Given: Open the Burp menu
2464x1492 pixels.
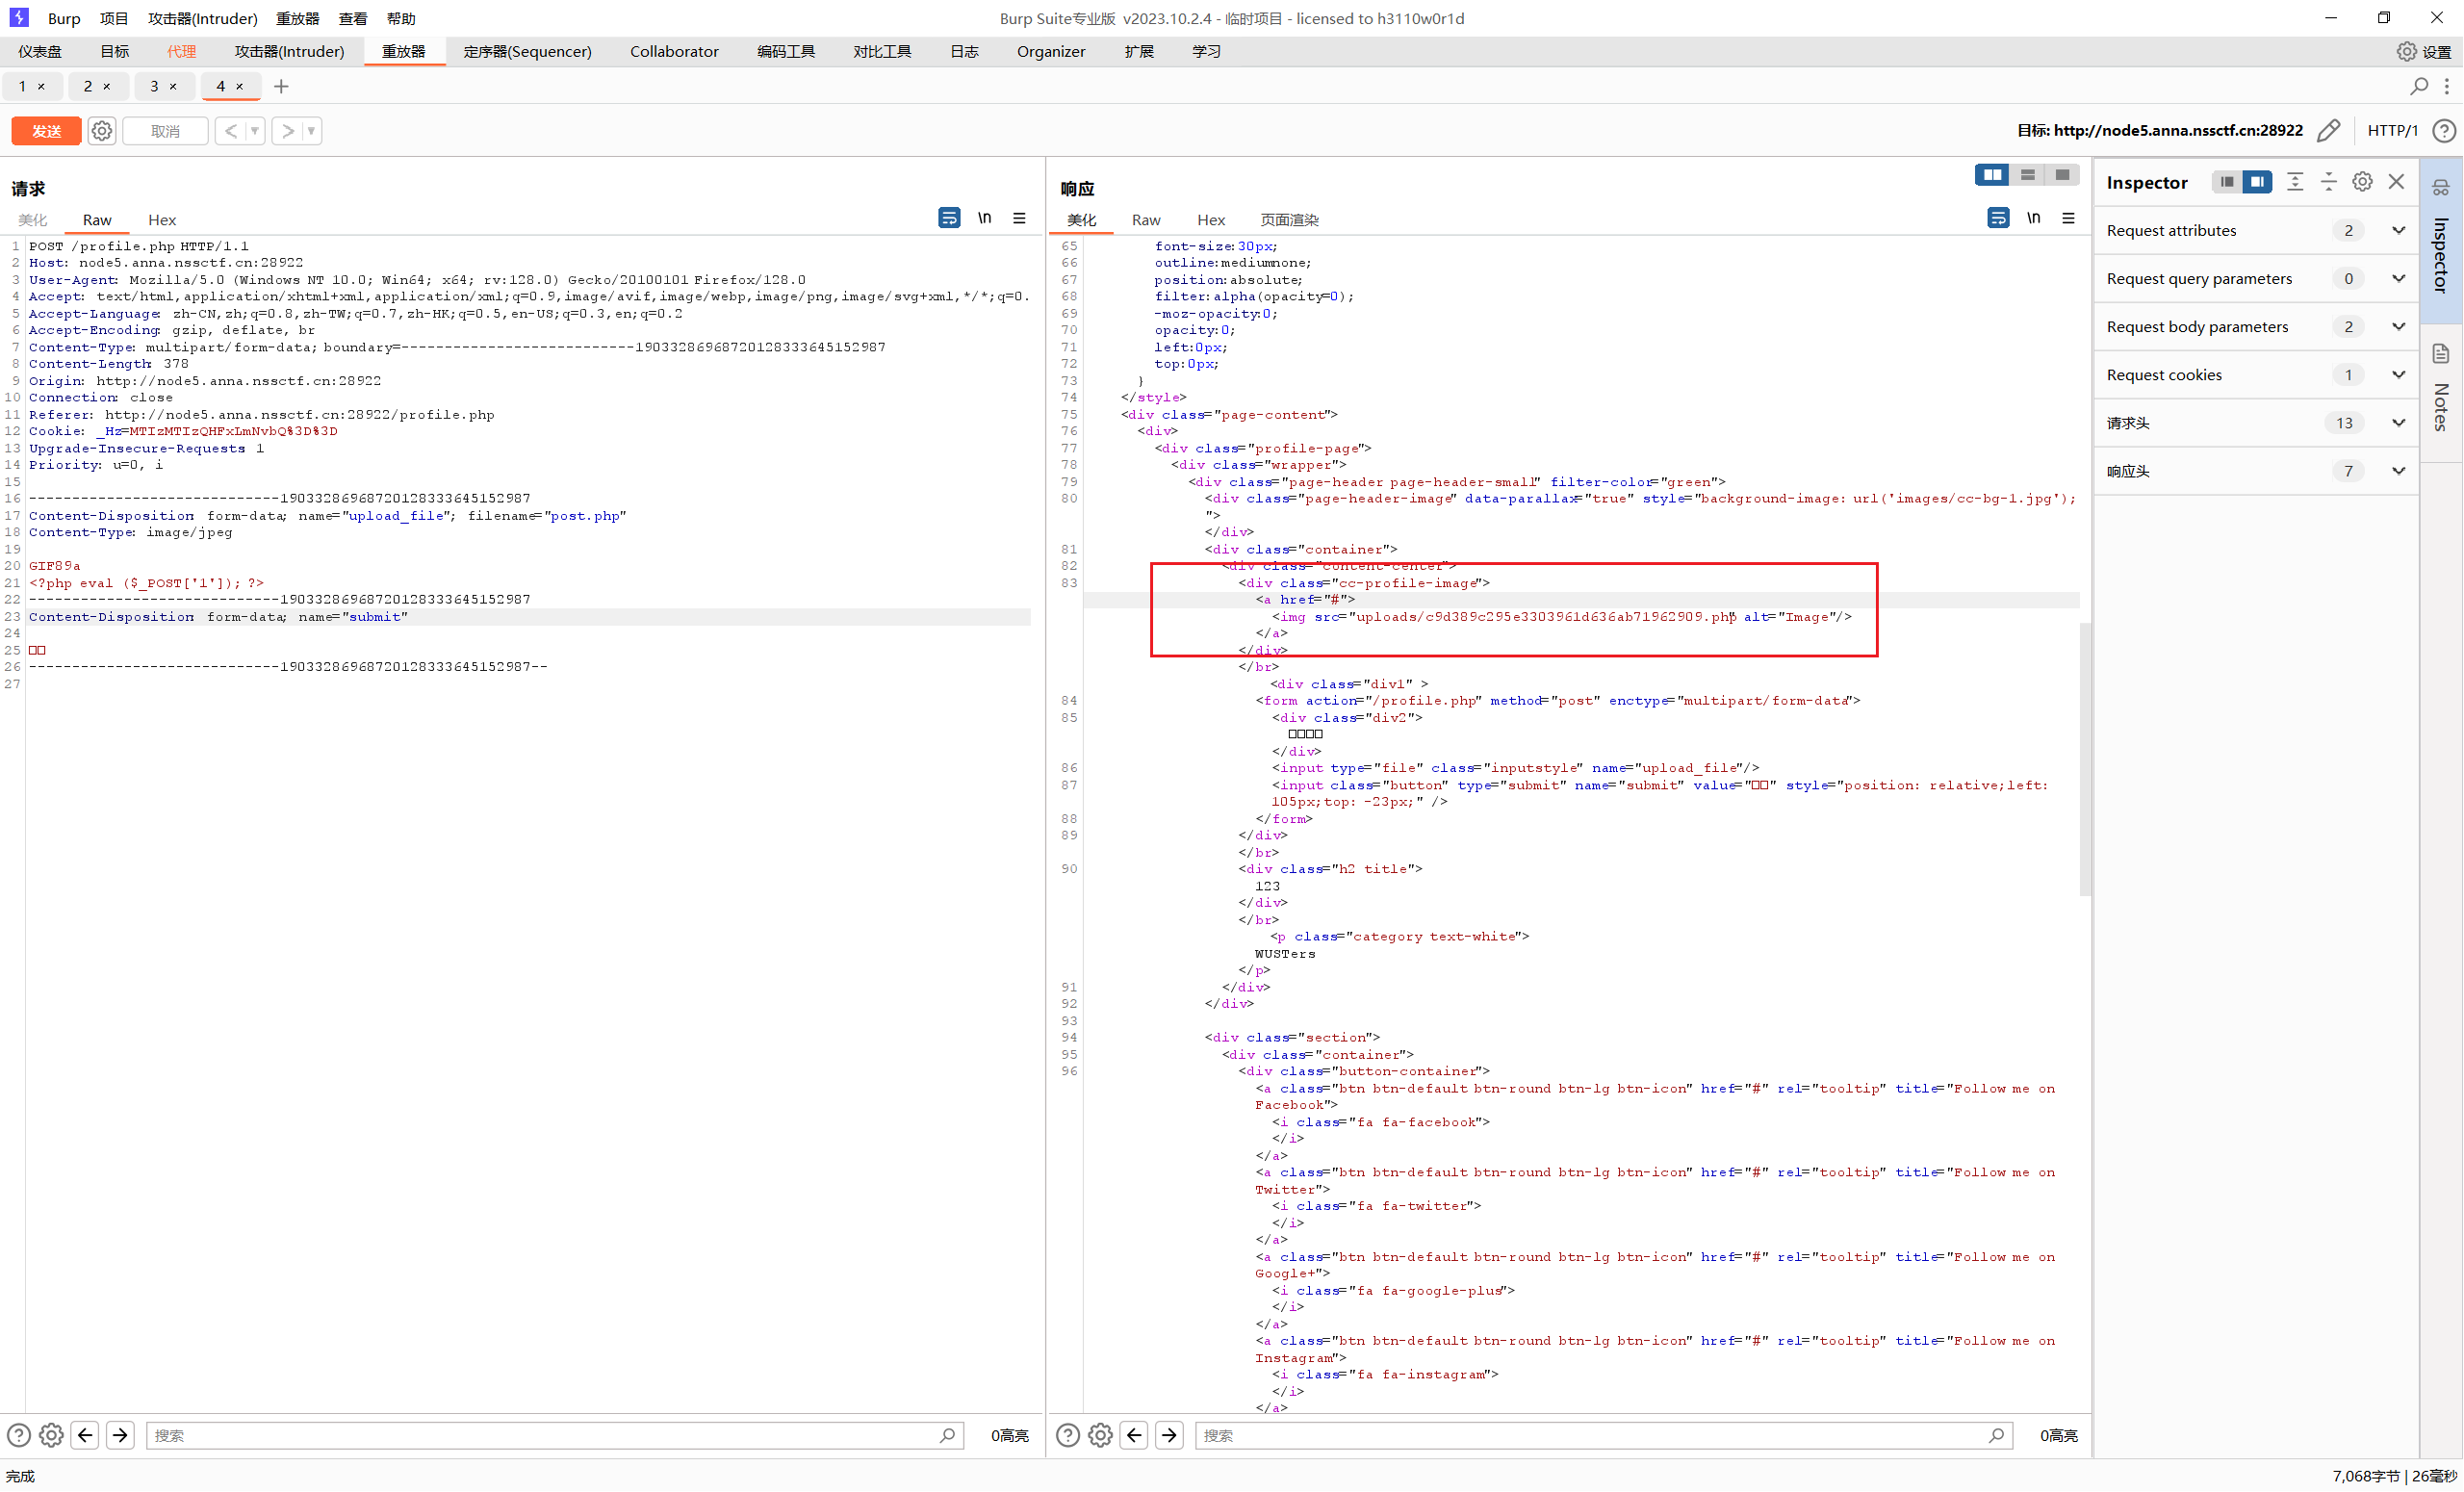Looking at the screenshot, I should [x=64, y=18].
